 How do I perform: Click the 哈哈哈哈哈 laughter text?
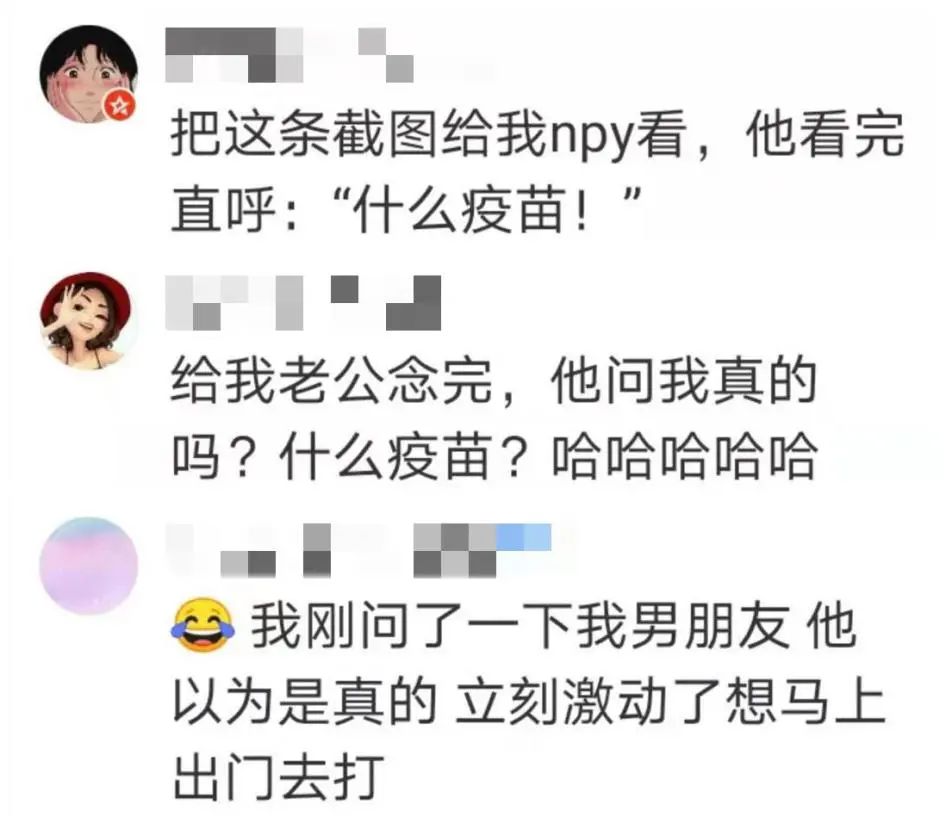685,457
